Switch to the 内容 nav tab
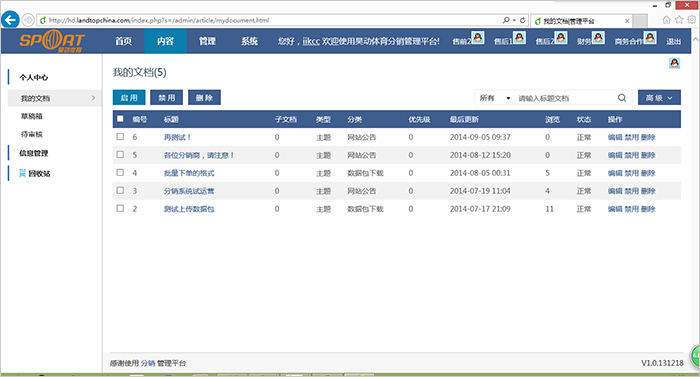Screen dimensions: 700x377 tap(165, 41)
